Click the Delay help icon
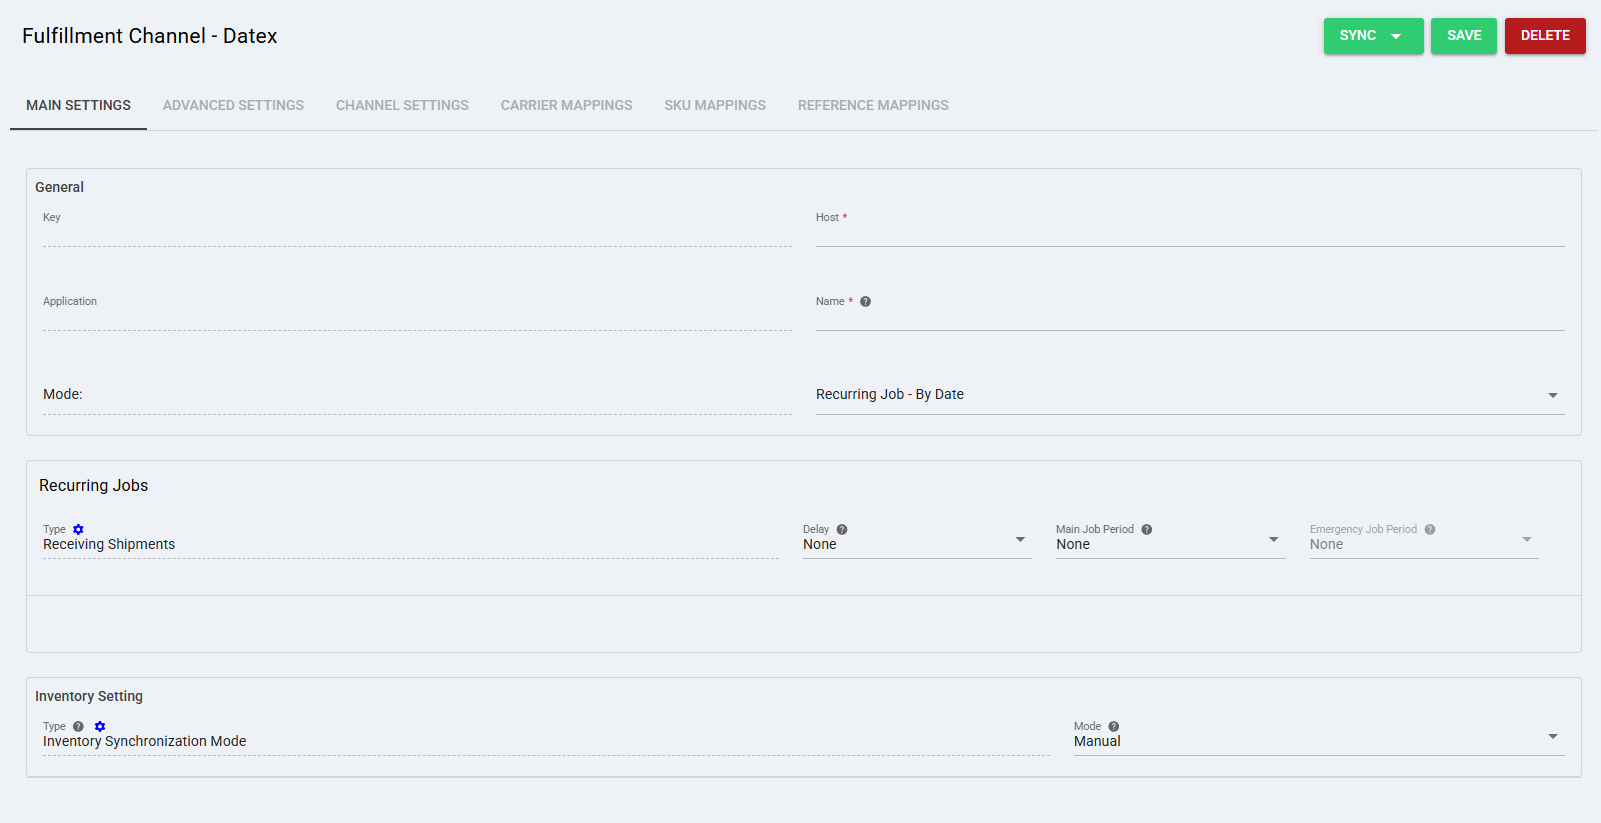1601x823 pixels. (842, 530)
